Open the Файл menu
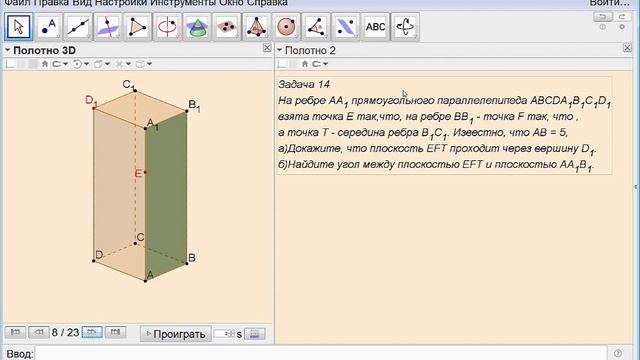640x360 pixels. pos(18,3)
